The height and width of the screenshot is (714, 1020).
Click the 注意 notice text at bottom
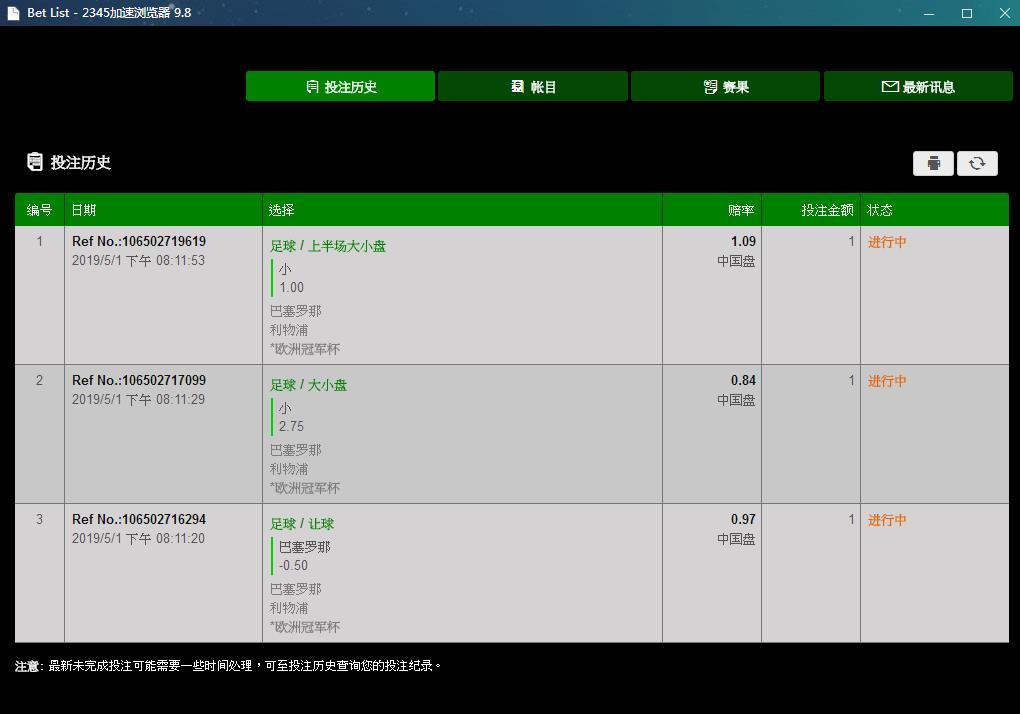click(x=228, y=666)
